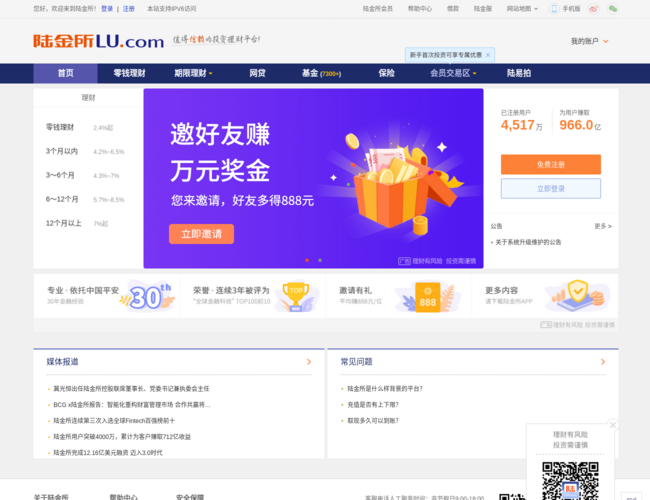Open the WeChat icon in top bar
Viewport: 650px width, 500px height.
(x=613, y=9)
